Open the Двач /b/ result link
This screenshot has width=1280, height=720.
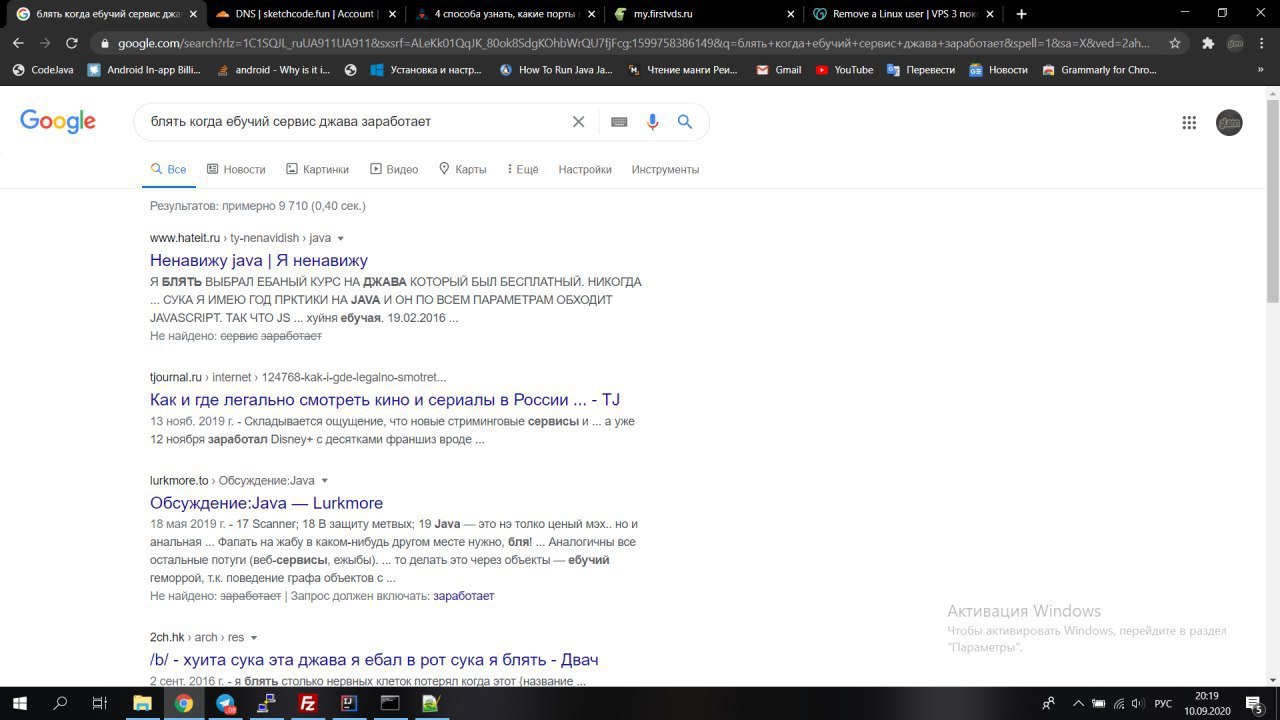point(374,660)
